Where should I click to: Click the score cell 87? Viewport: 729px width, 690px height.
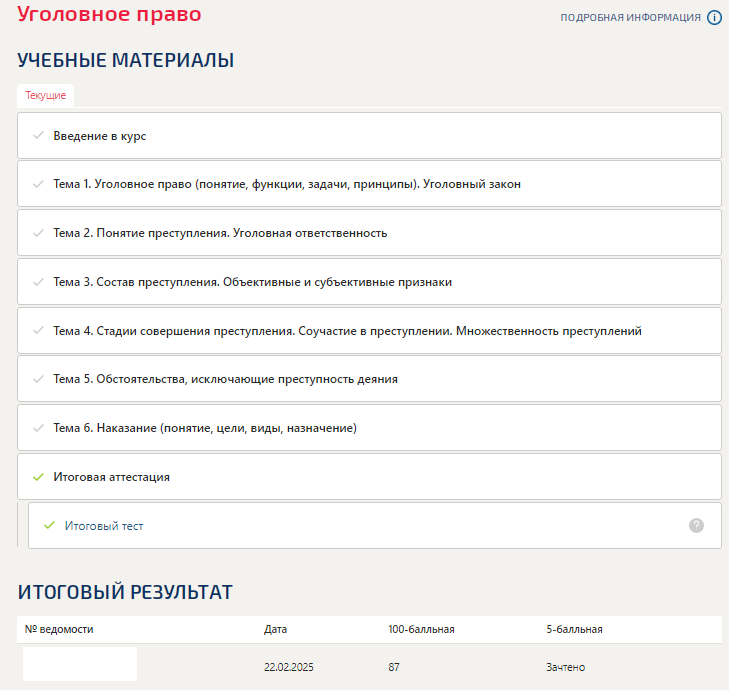(394, 667)
